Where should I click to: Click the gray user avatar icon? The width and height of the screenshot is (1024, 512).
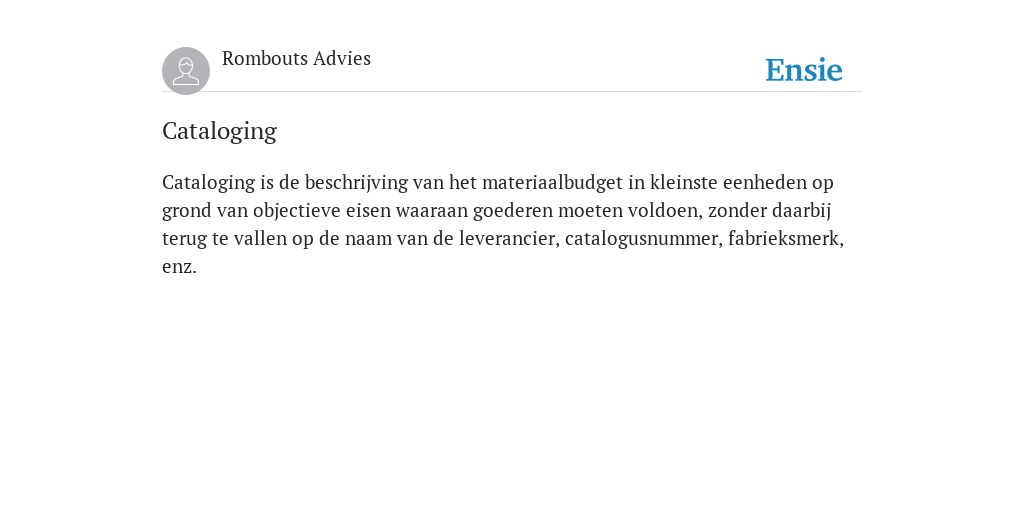tap(186, 71)
